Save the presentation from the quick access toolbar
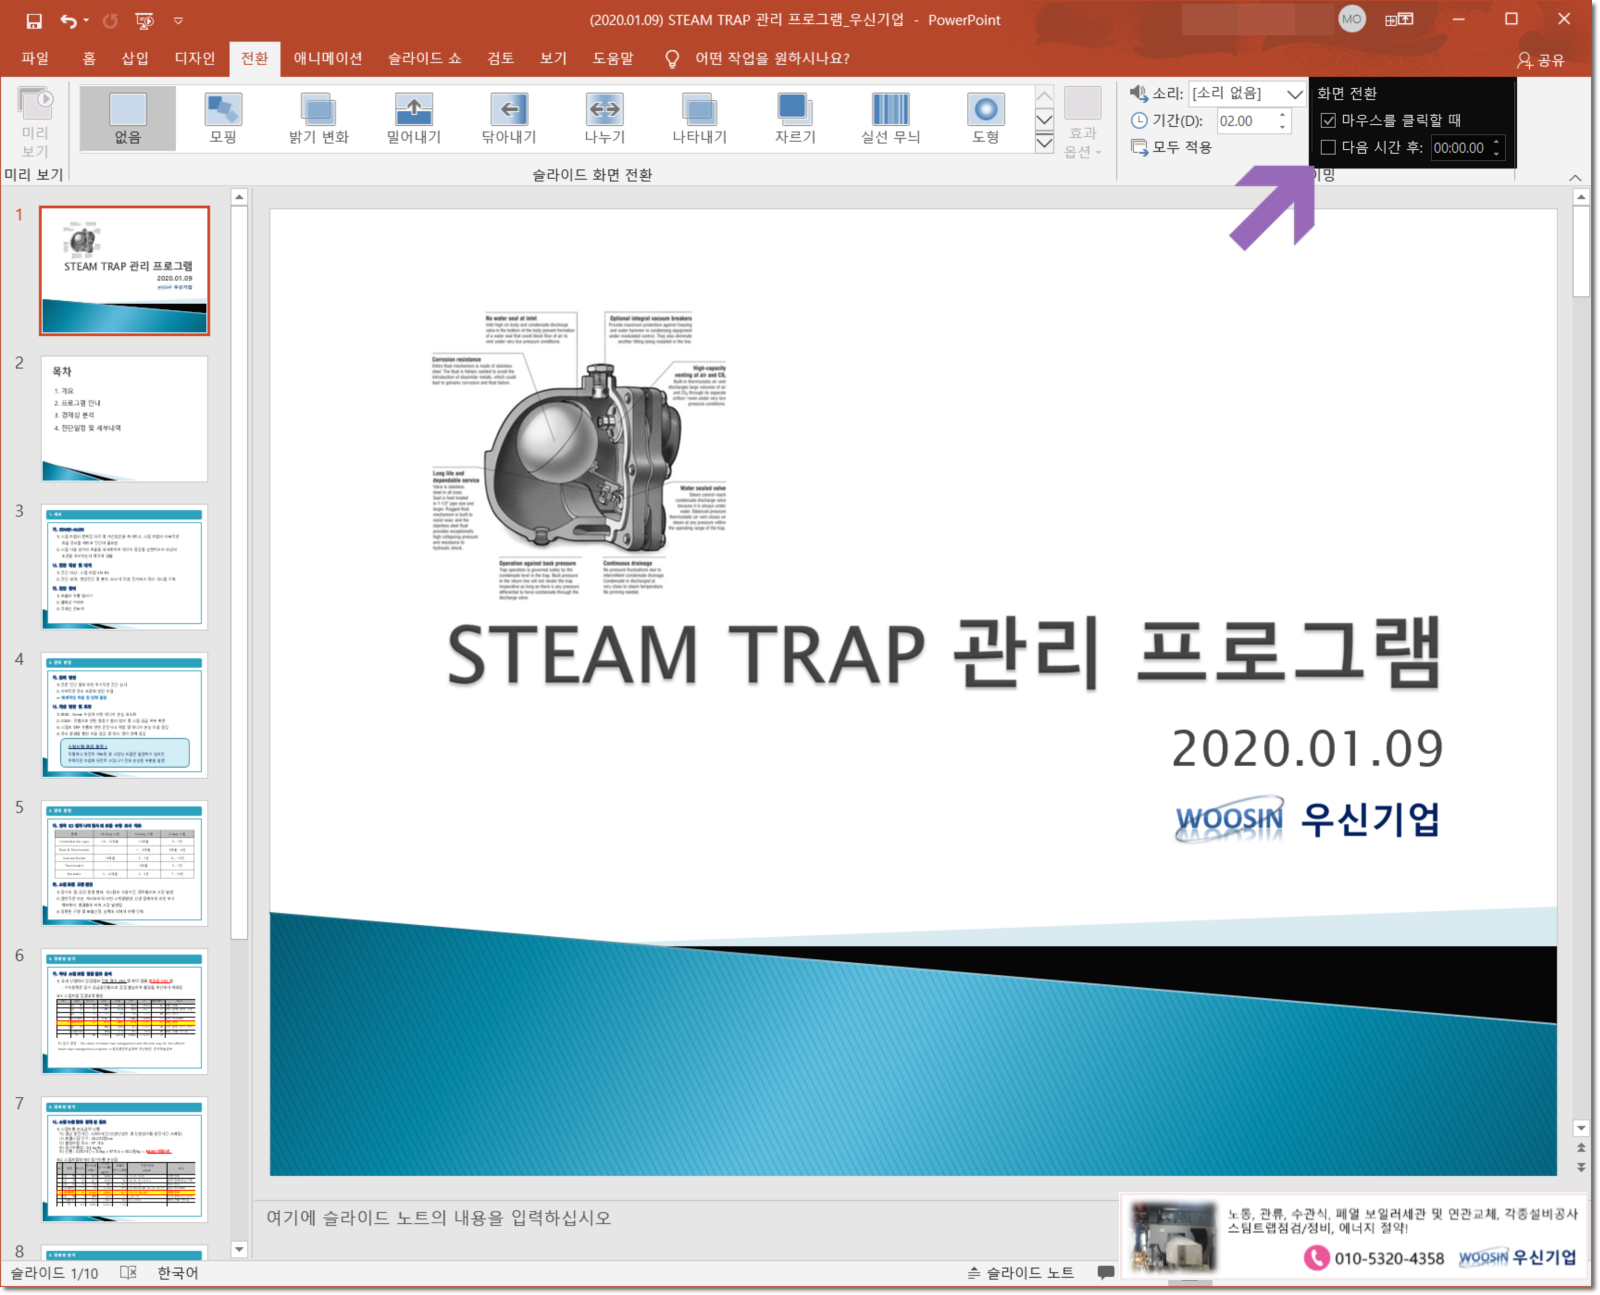Image resolution: width=1600 pixels, height=1295 pixels. (x=34, y=20)
